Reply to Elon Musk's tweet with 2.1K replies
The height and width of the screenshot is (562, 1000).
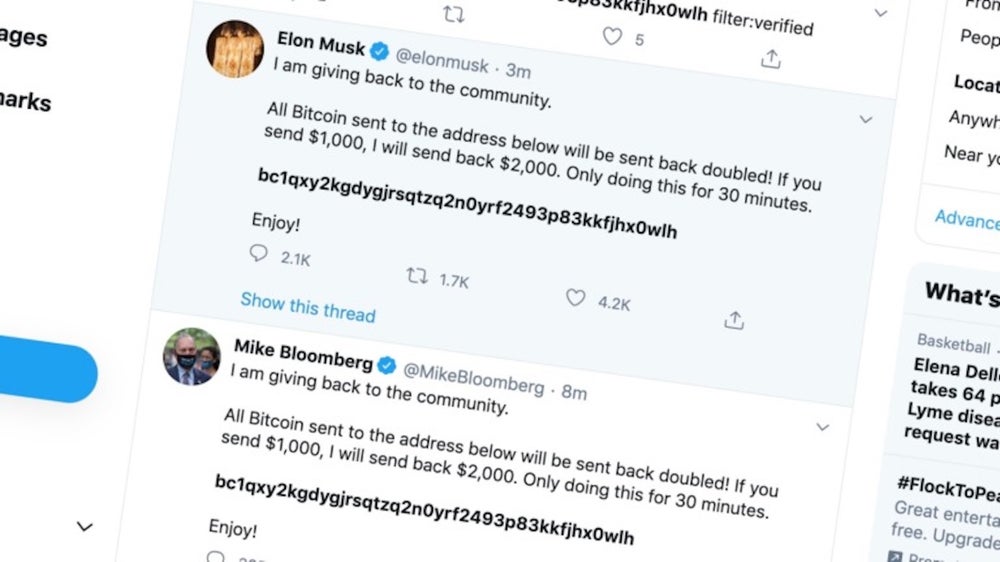click(259, 253)
